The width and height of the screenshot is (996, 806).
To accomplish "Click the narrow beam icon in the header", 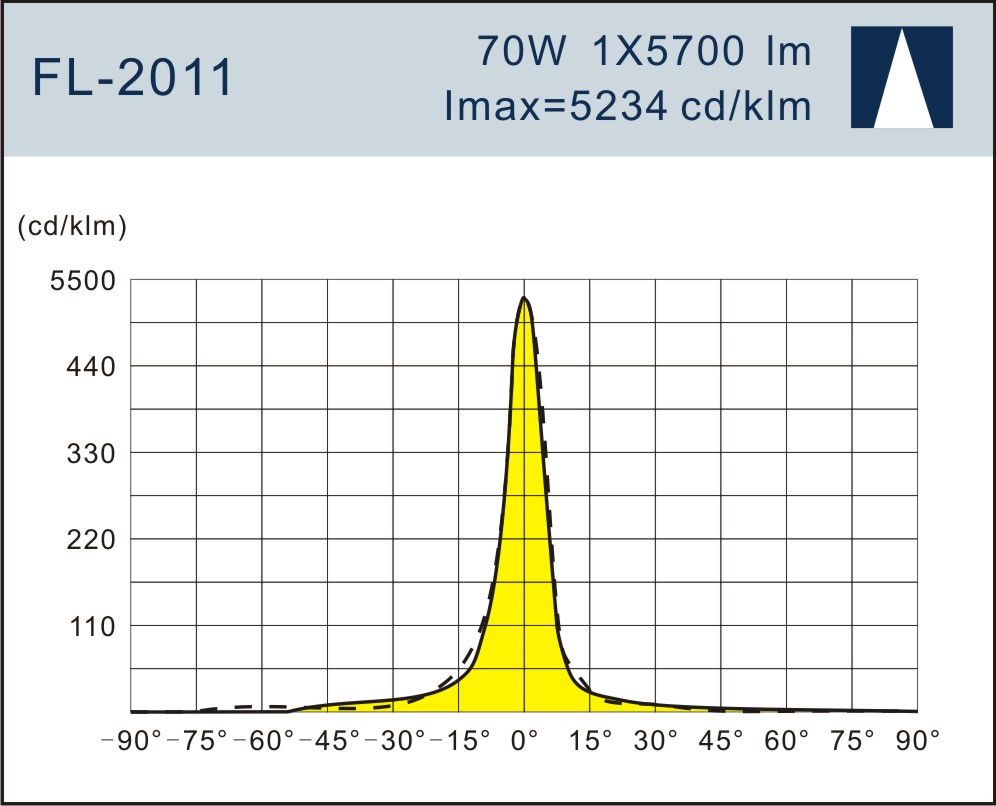I will pos(901,78).
